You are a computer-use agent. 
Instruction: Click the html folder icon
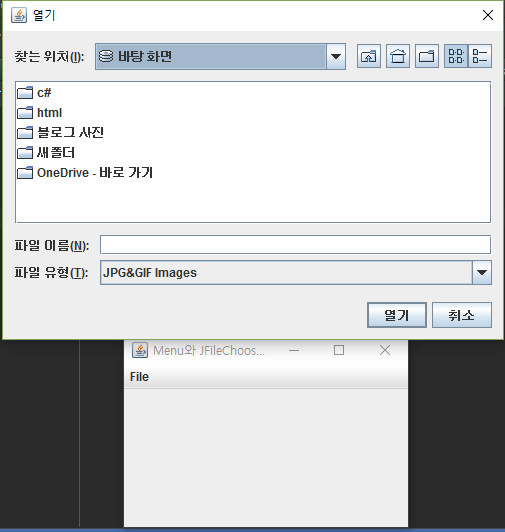(x=25, y=113)
